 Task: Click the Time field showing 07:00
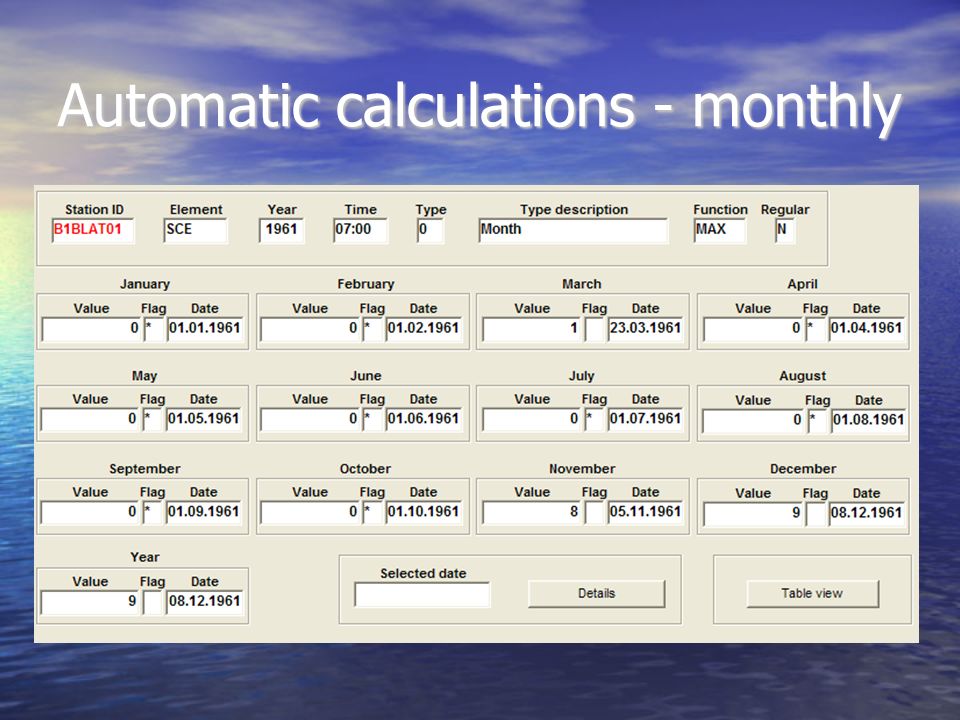[x=361, y=230]
